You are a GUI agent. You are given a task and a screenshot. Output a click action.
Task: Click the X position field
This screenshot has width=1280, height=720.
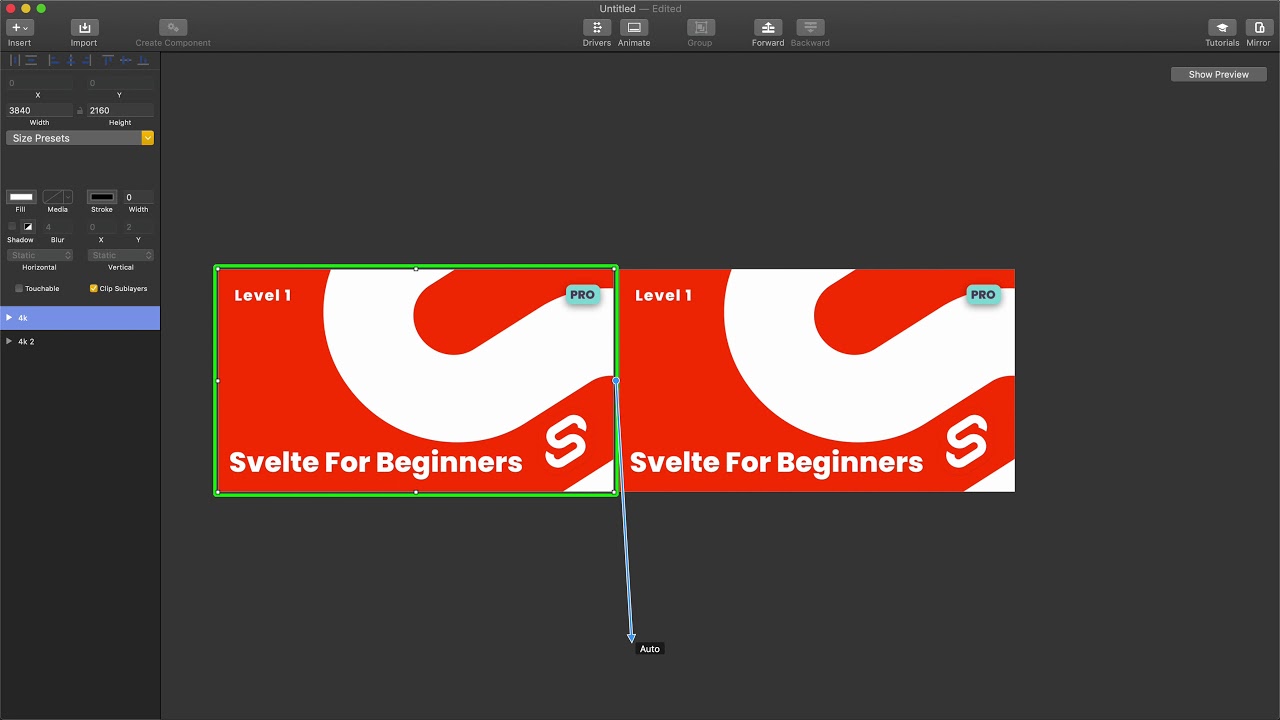(x=39, y=83)
